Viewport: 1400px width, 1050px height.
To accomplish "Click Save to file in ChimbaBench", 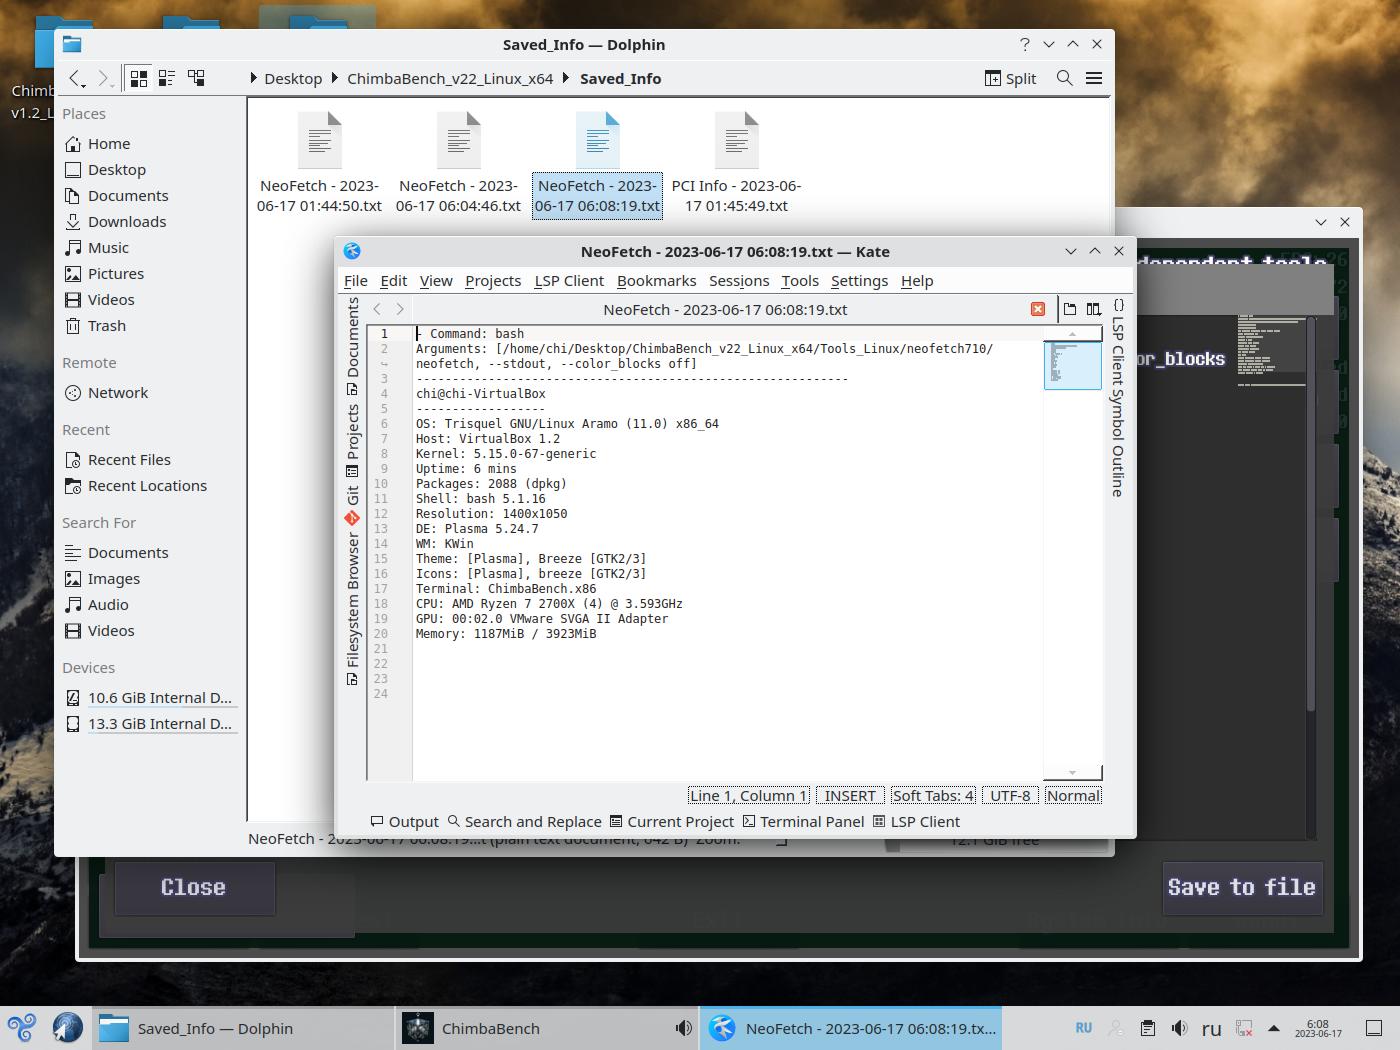I will point(1242,888).
